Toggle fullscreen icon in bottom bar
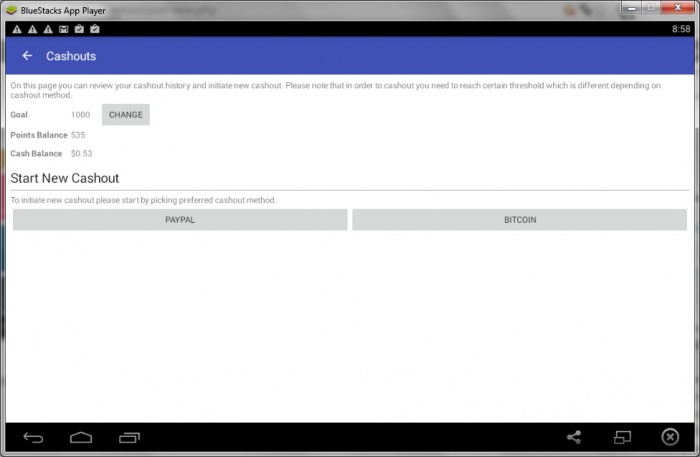The width and height of the screenshot is (700, 457). tap(622, 437)
